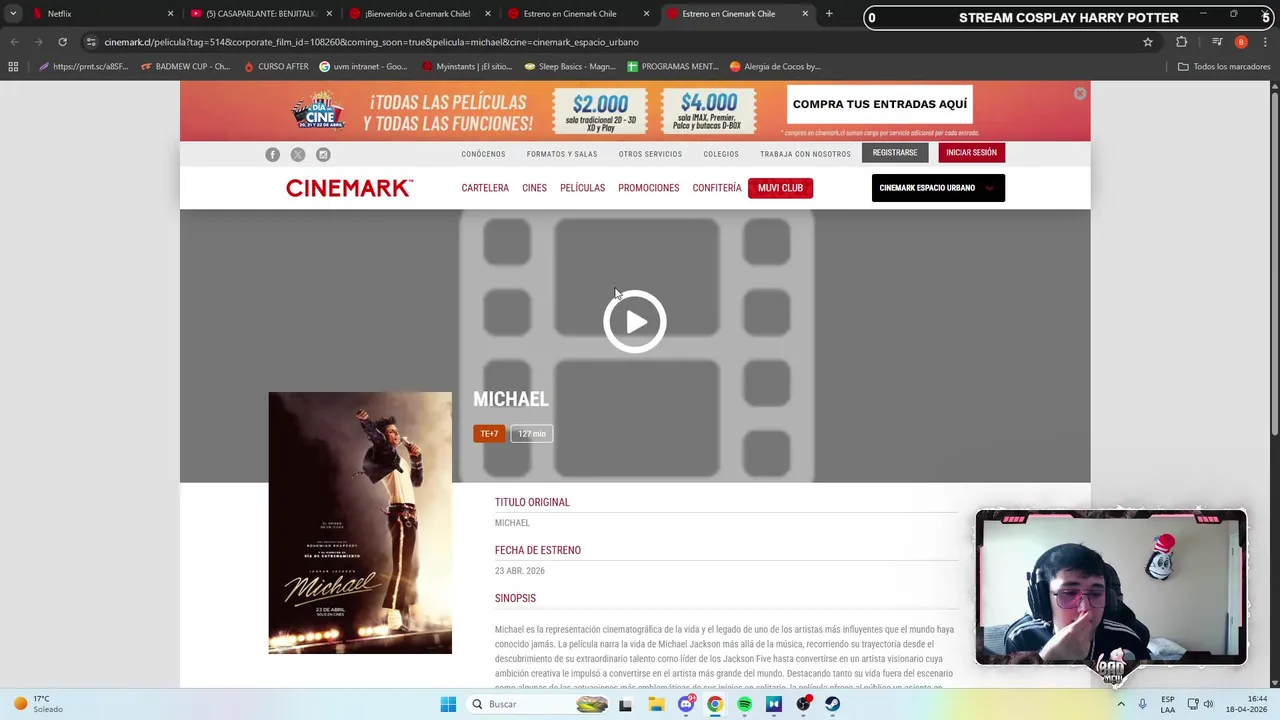
Task: Click the page vertical scrollbar
Action: [x=1274, y=263]
